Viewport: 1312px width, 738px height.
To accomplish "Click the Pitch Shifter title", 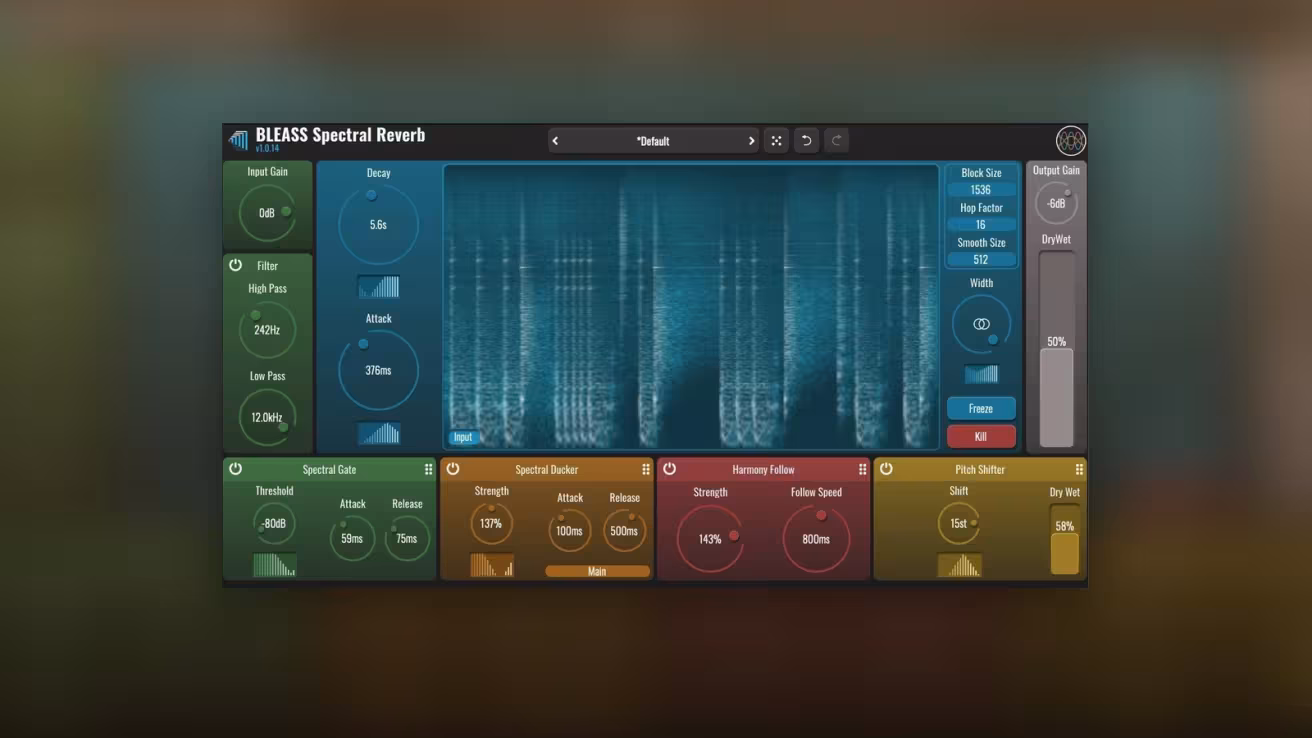I will point(980,469).
